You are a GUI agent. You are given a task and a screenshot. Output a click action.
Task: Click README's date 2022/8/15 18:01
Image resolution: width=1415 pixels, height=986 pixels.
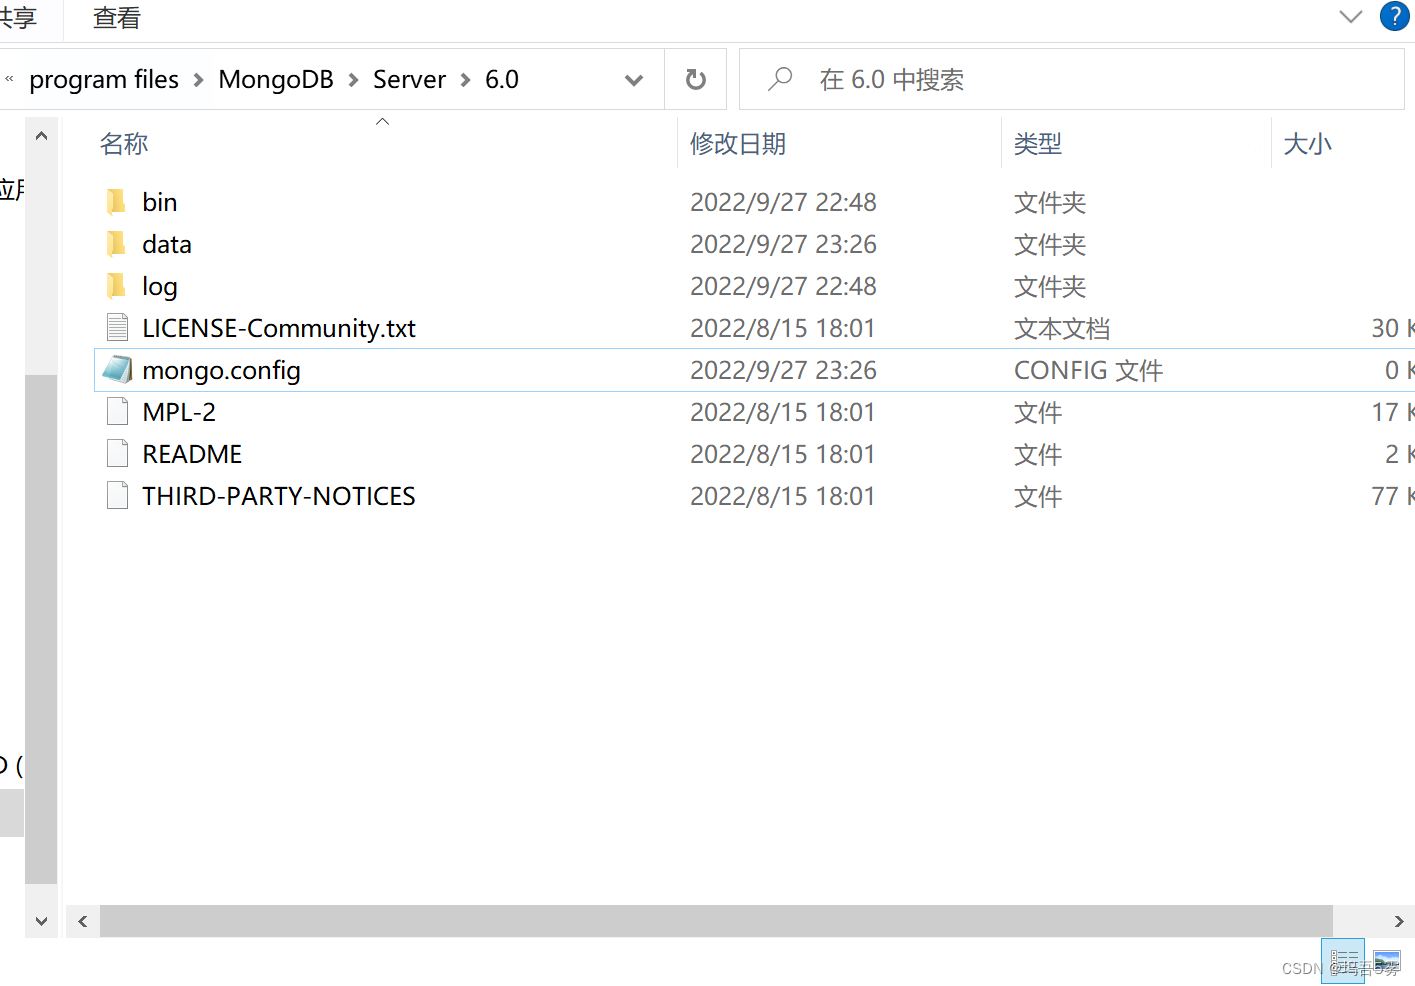pyautogui.click(x=782, y=454)
